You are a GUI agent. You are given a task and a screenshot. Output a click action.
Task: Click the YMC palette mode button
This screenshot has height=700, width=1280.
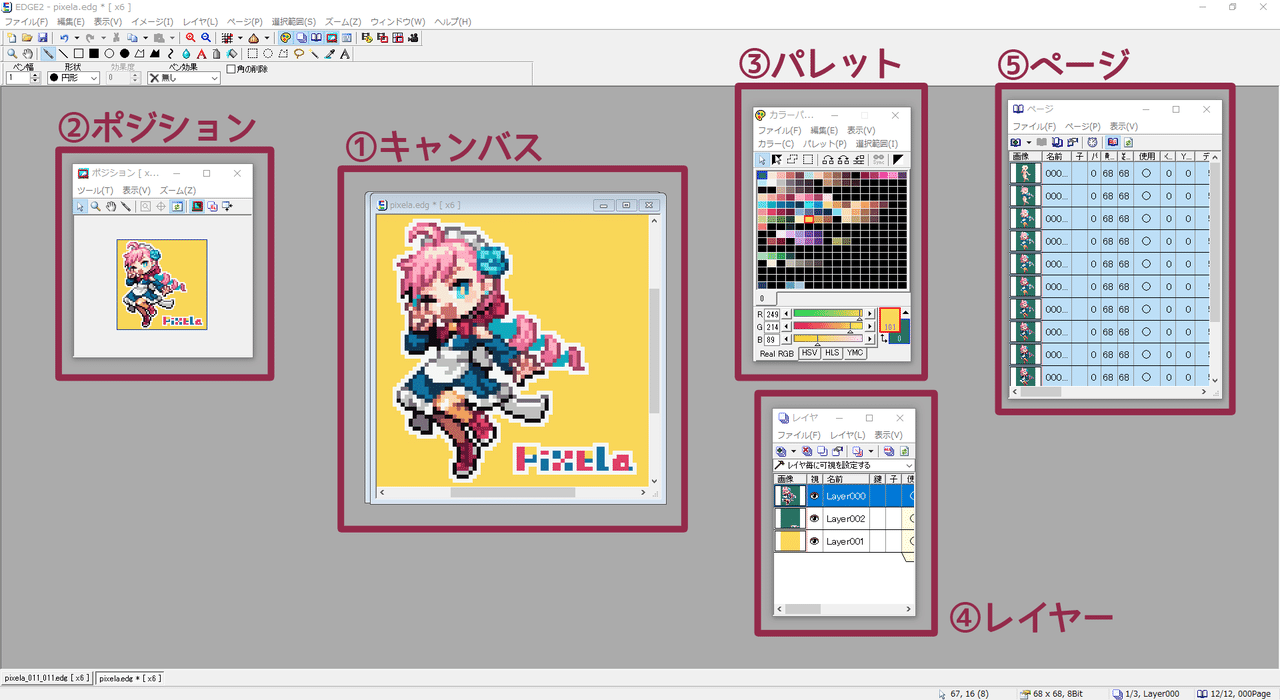coord(855,352)
